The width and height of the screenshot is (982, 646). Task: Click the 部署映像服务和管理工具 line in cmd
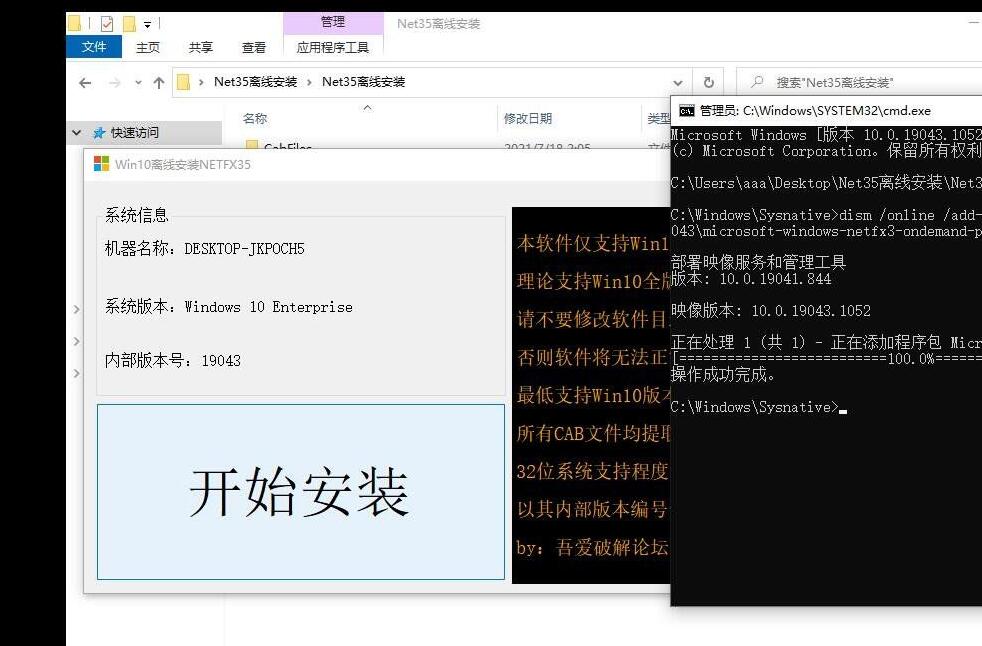coord(758,262)
